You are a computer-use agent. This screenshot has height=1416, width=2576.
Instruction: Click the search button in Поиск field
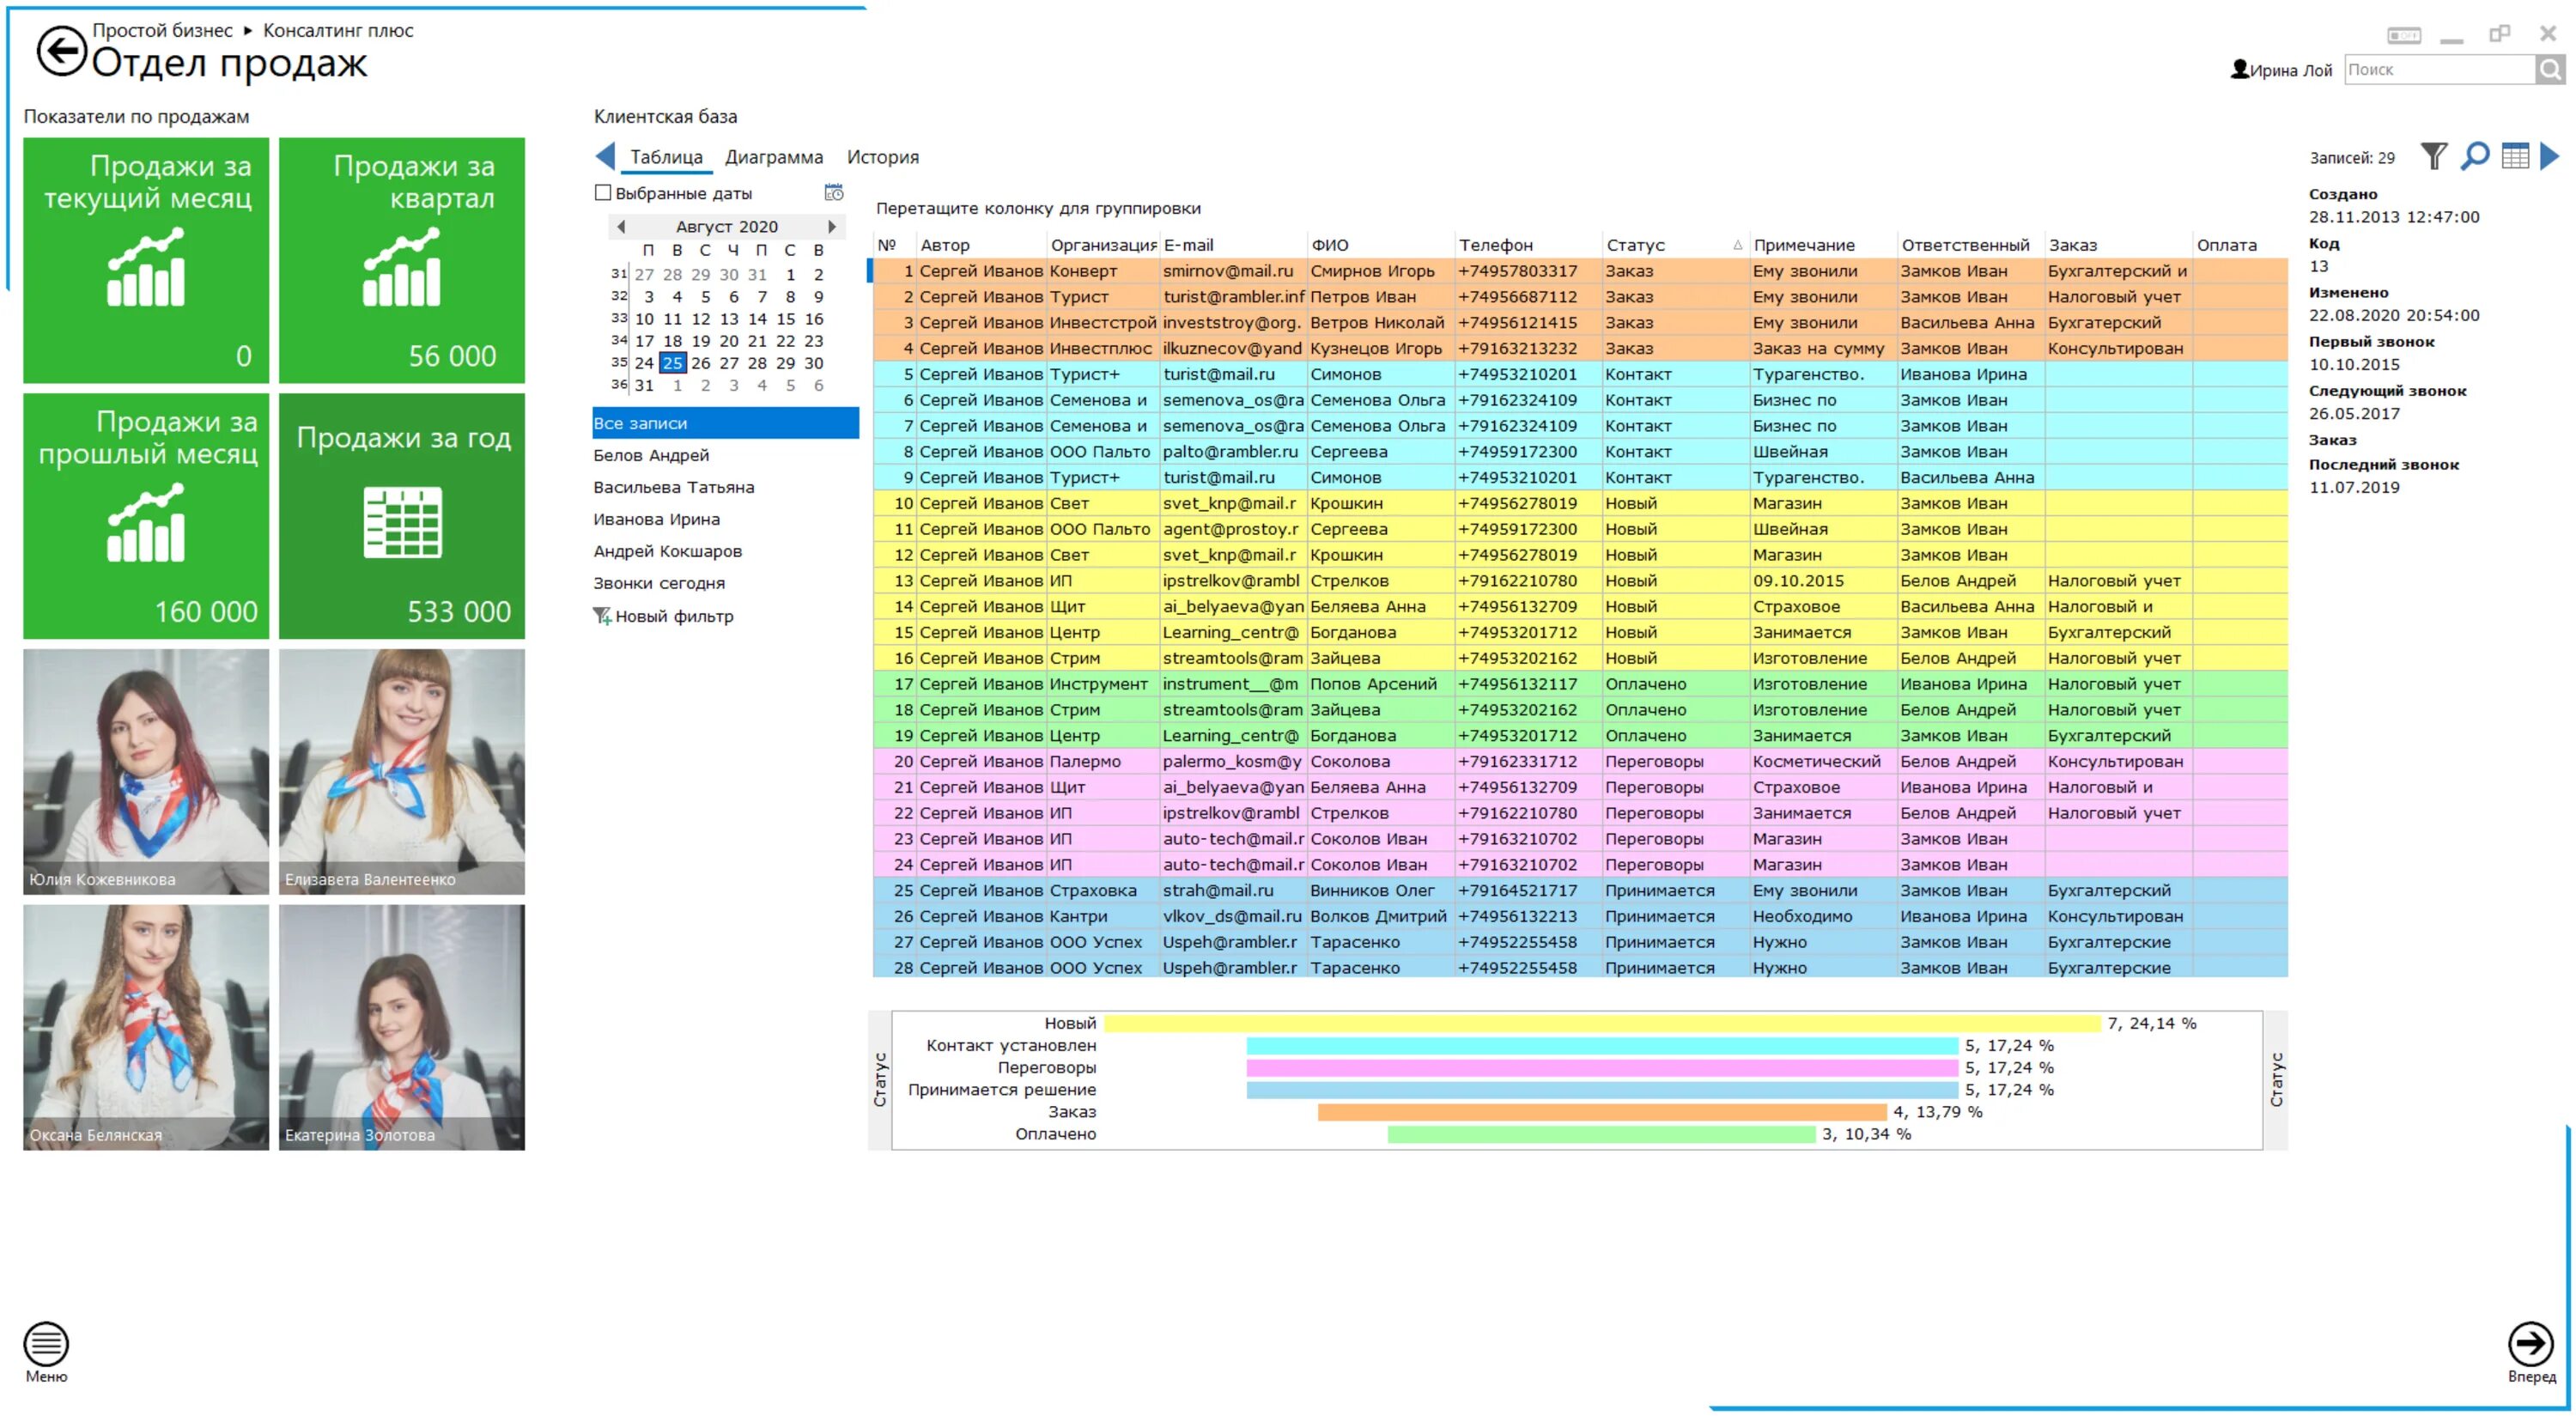(2551, 69)
